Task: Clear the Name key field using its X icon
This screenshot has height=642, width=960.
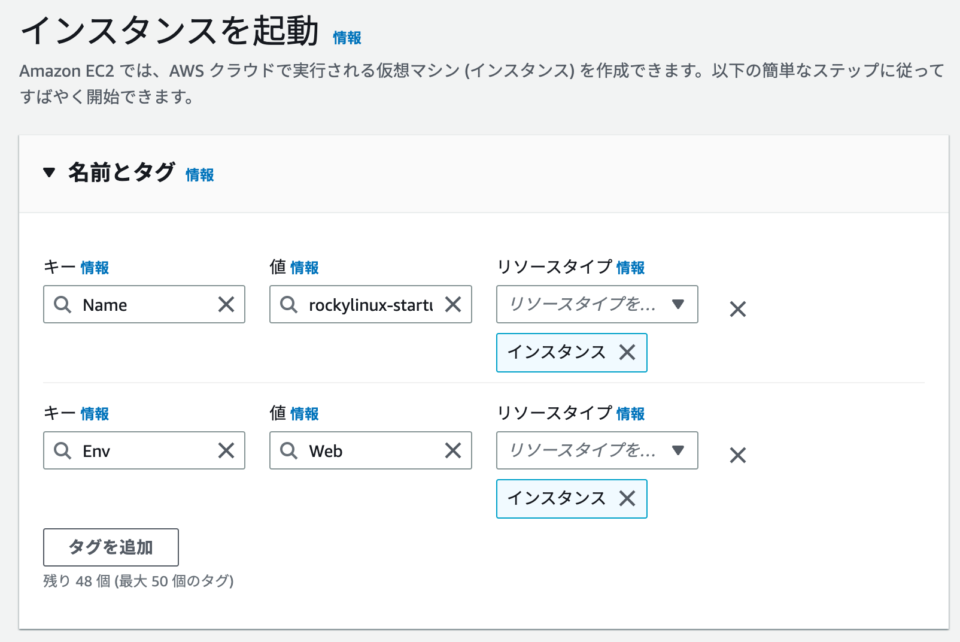Action: pos(227,304)
